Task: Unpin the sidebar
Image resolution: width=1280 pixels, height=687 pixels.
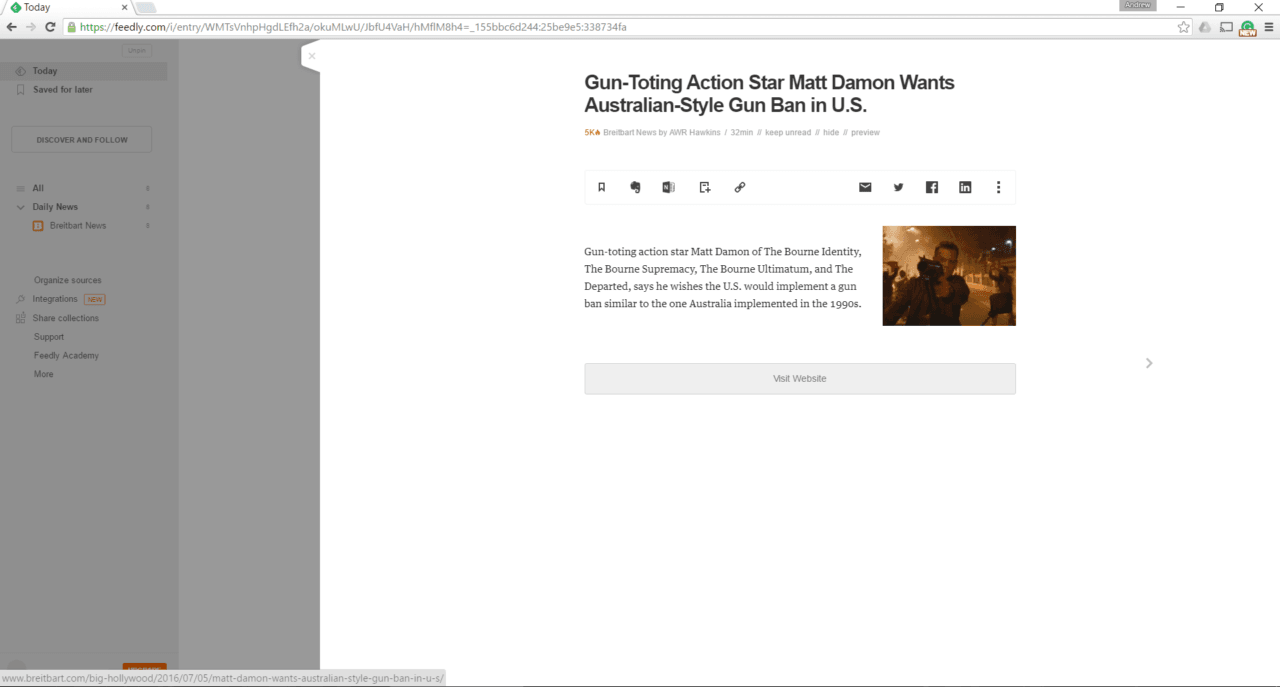Action: click(x=136, y=51)
